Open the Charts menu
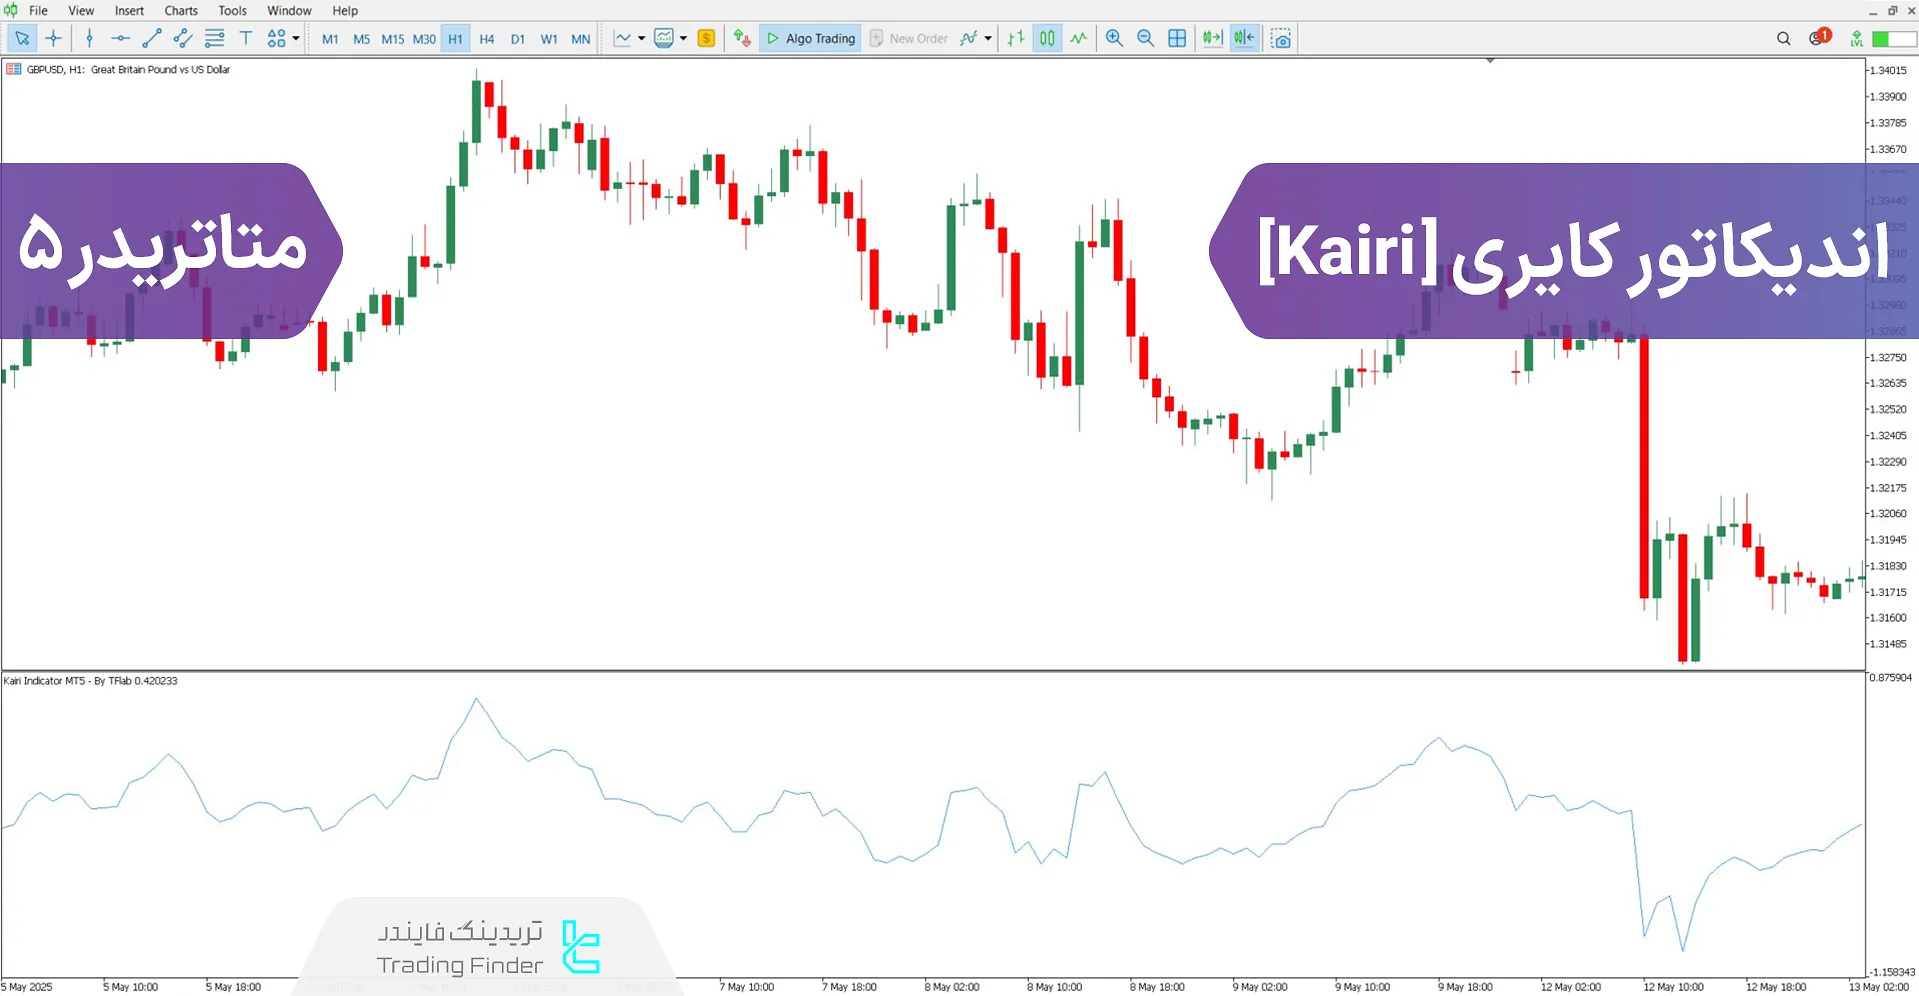Screen dimensions: 1919x996 pyautogui.click(x=180, y=10)
